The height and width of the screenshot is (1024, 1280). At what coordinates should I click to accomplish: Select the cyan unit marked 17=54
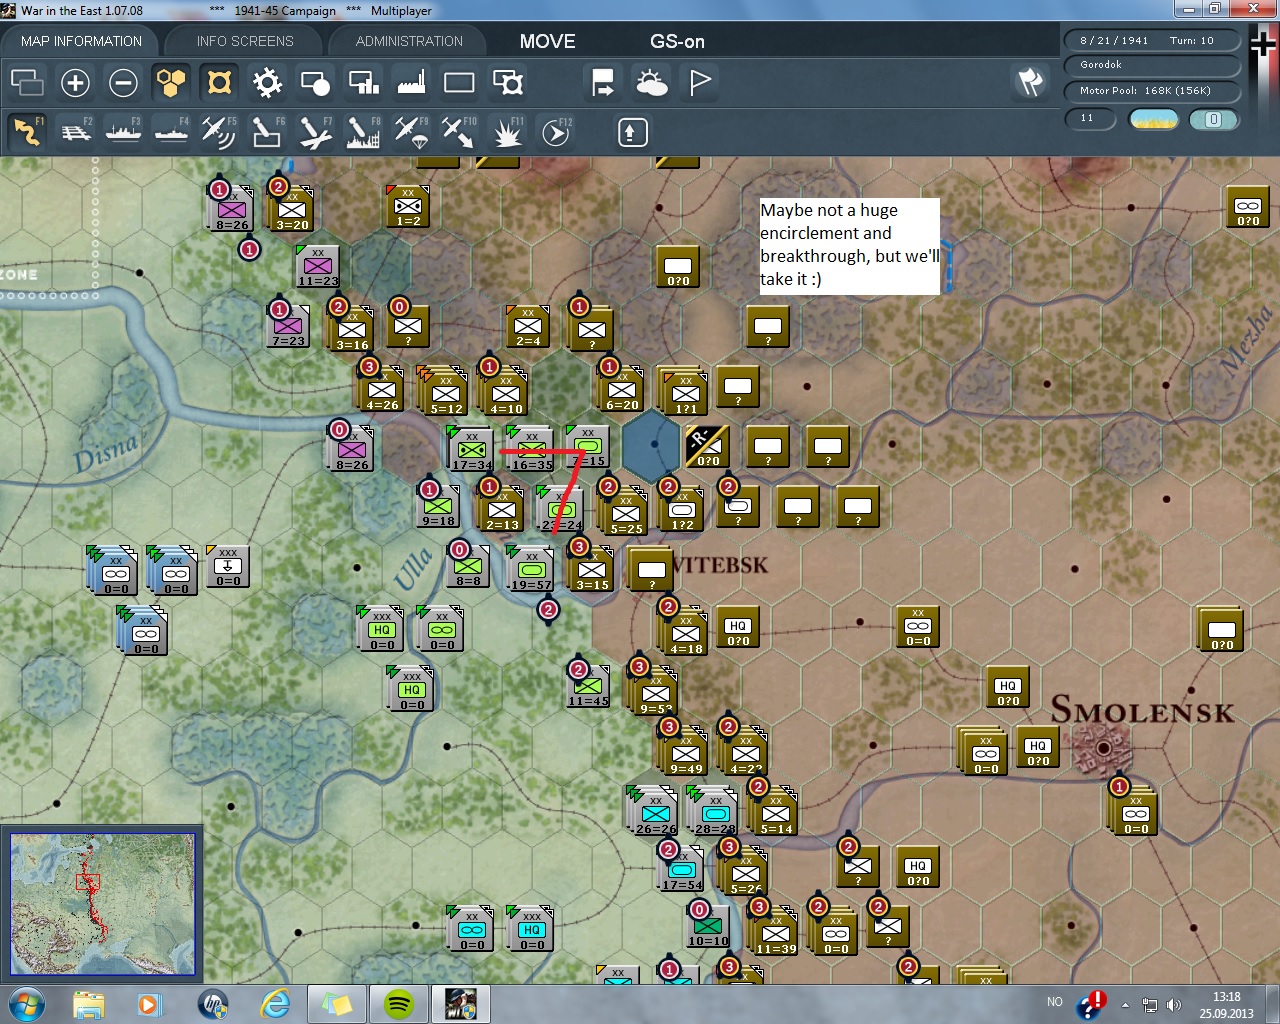click(682, 868)
